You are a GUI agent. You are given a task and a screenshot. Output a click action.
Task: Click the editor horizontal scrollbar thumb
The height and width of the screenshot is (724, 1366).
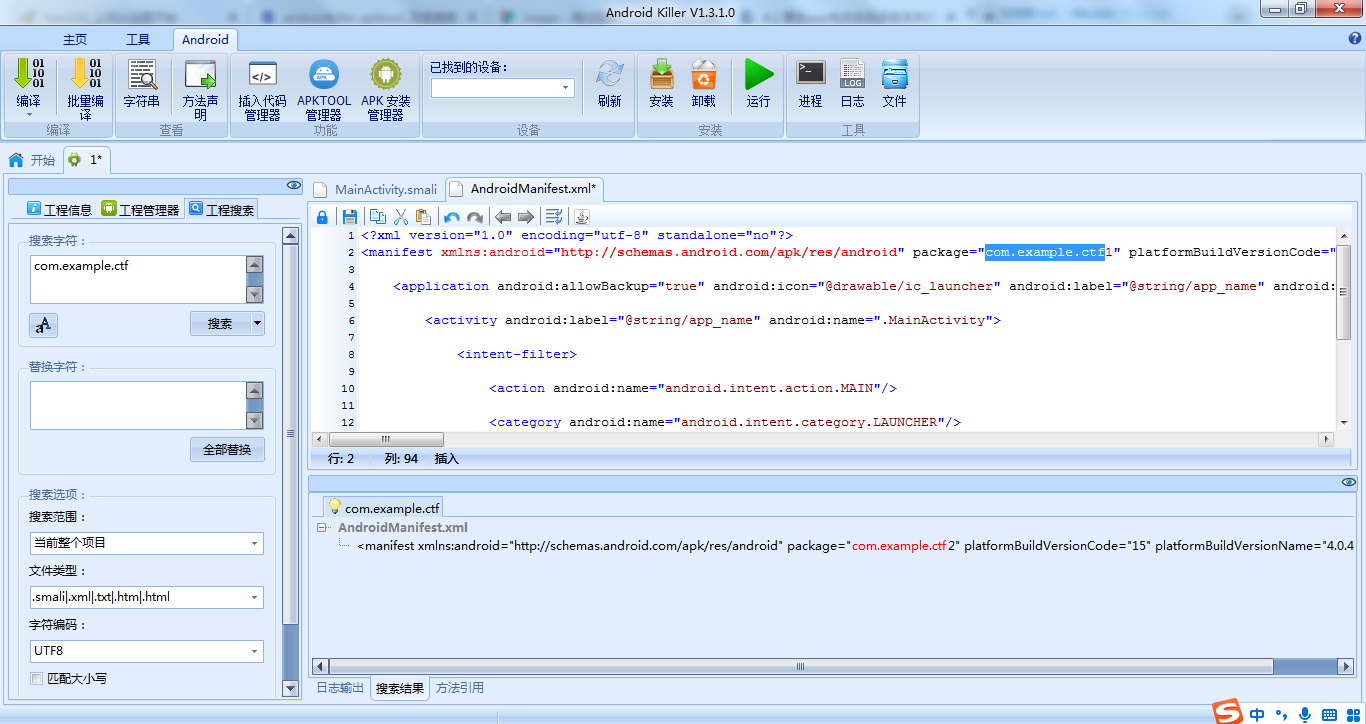(386, 439)
